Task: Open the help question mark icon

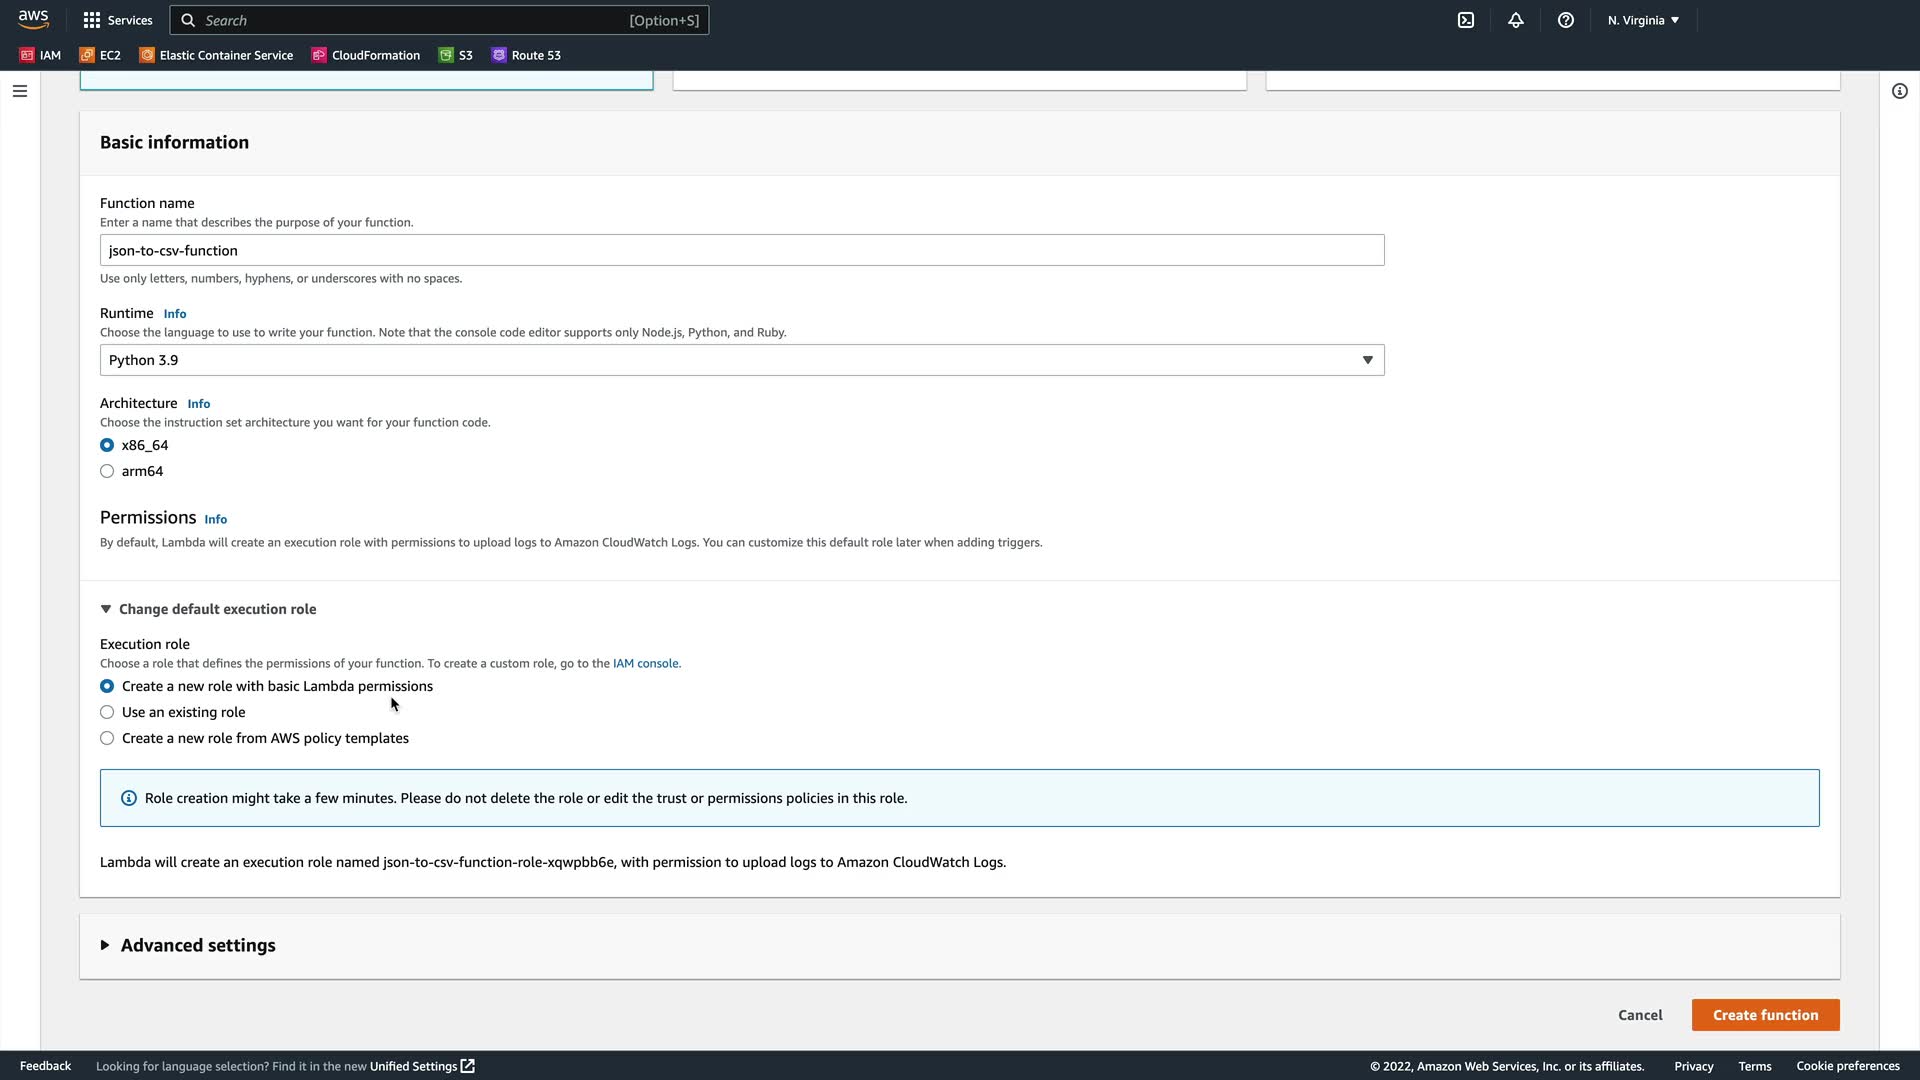Action: click(1566, 20)
